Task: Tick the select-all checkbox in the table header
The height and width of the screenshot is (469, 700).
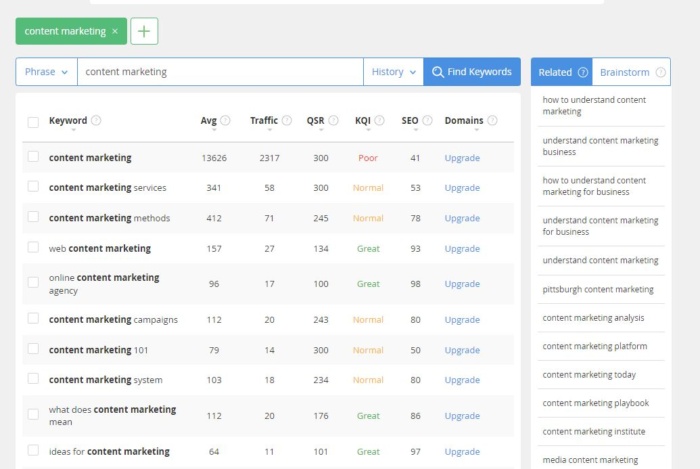Action: click(33, 122)
